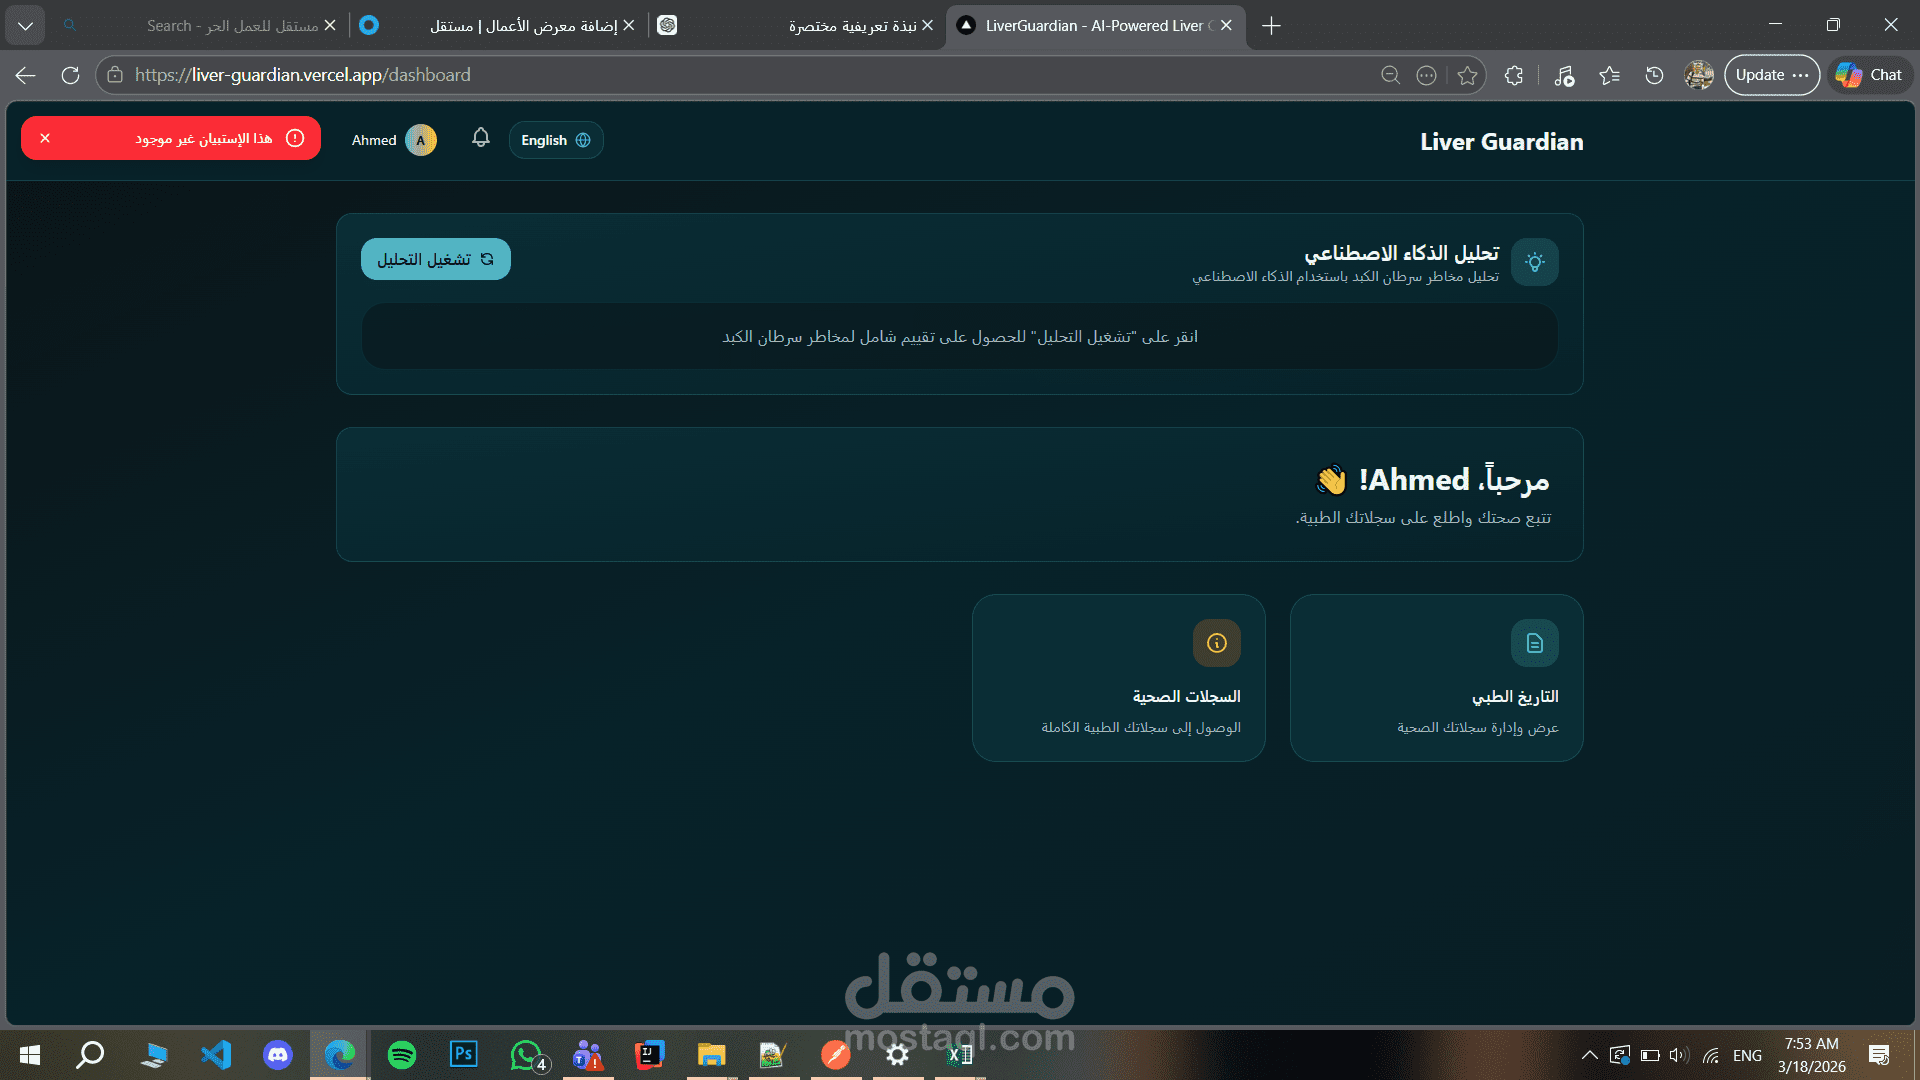Click browser history clock icon
Image resolution: width=1920 pixels, height=1080 pixels.
pos(1654,75)
